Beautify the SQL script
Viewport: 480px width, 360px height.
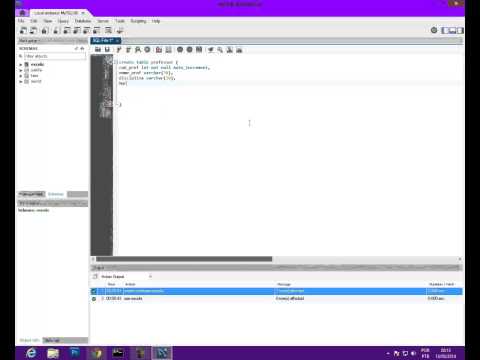[211, 50]
